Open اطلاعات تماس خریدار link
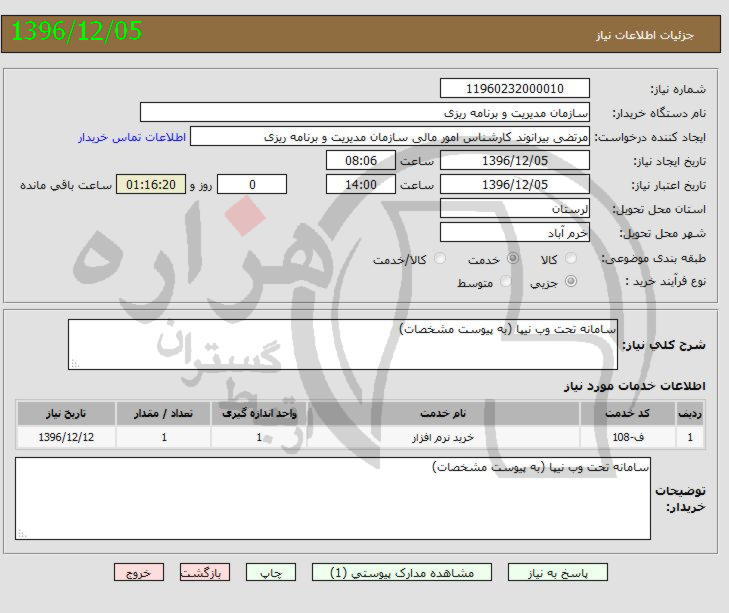Image resolution: width=729 pixels, height=613 pixels. [128, 137]
